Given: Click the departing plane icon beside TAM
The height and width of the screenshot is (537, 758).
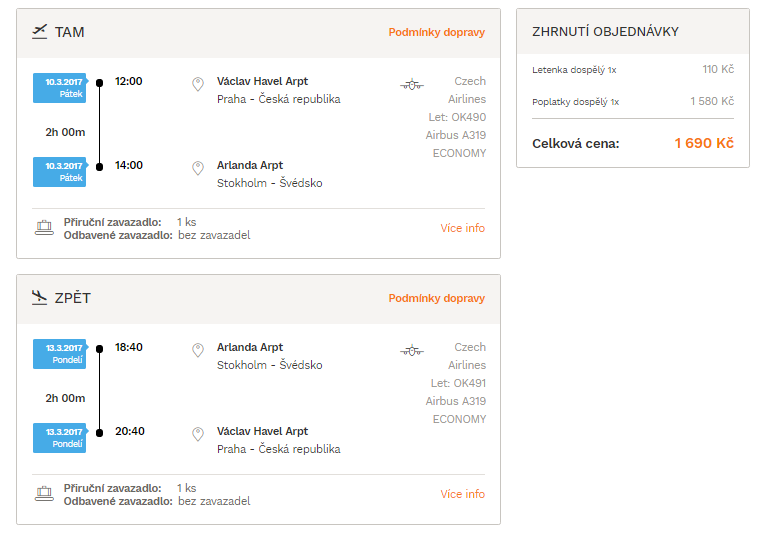Looking at the screenshot, I should (40, 32).
